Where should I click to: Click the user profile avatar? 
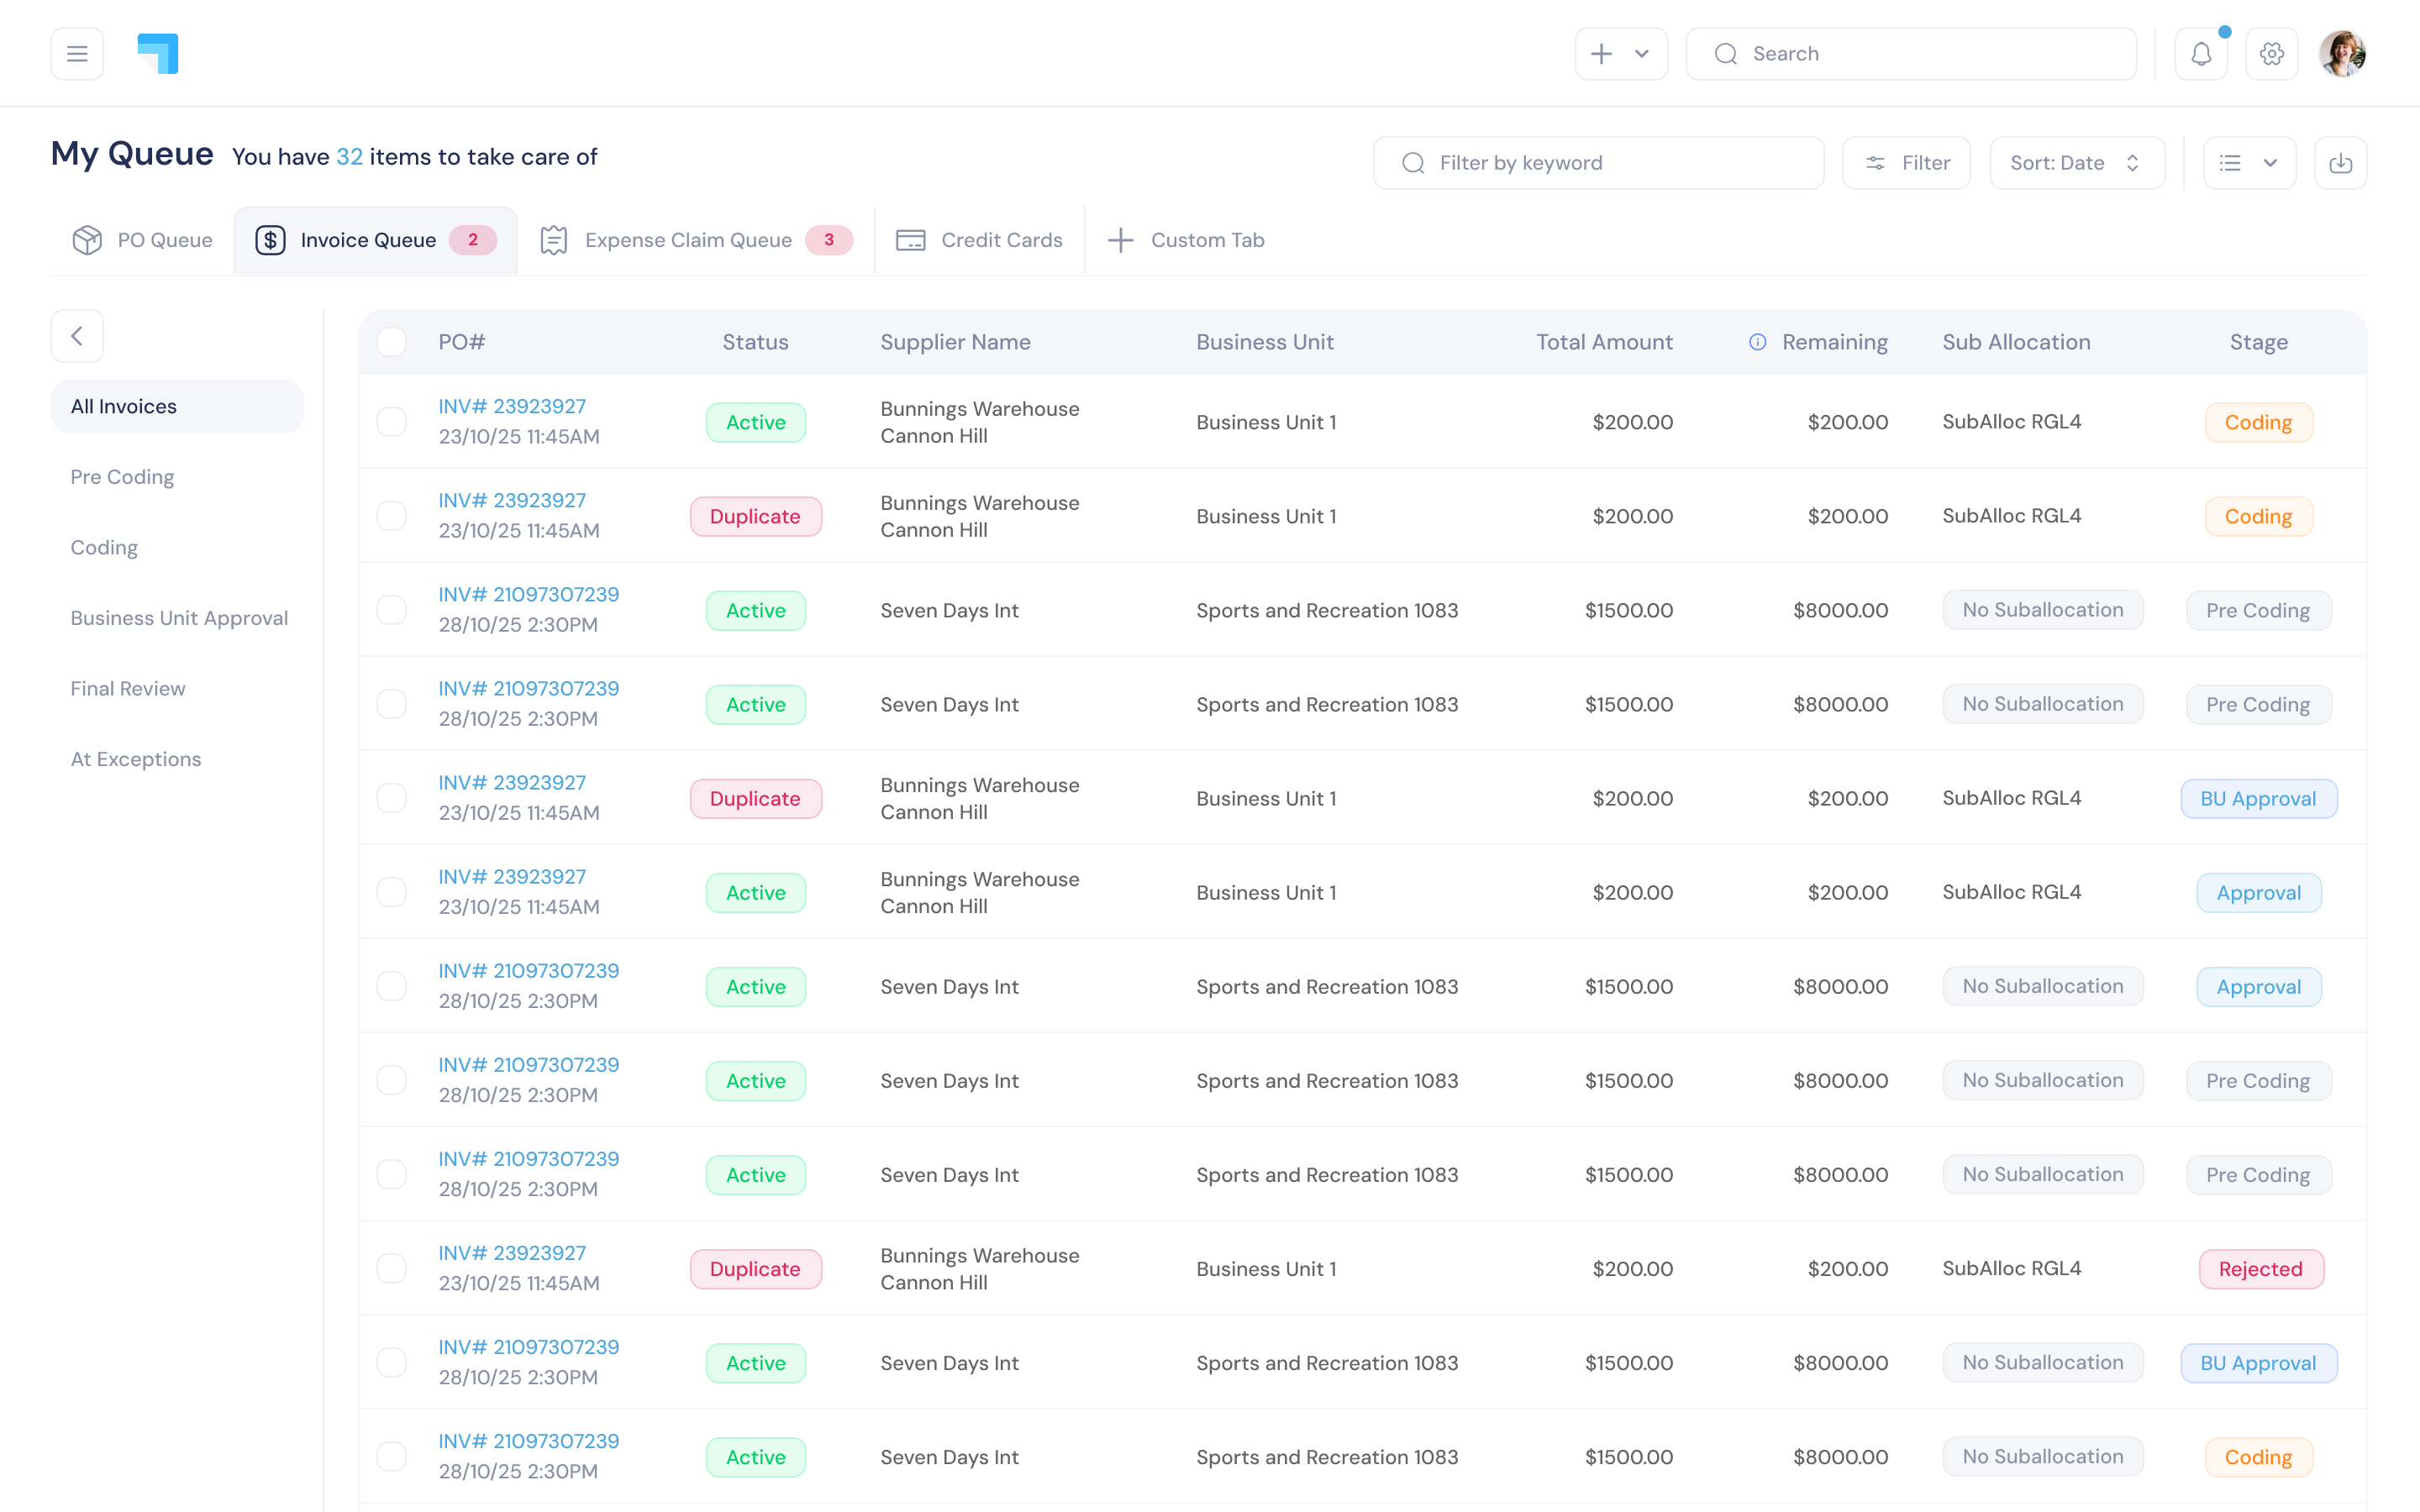2342,54
